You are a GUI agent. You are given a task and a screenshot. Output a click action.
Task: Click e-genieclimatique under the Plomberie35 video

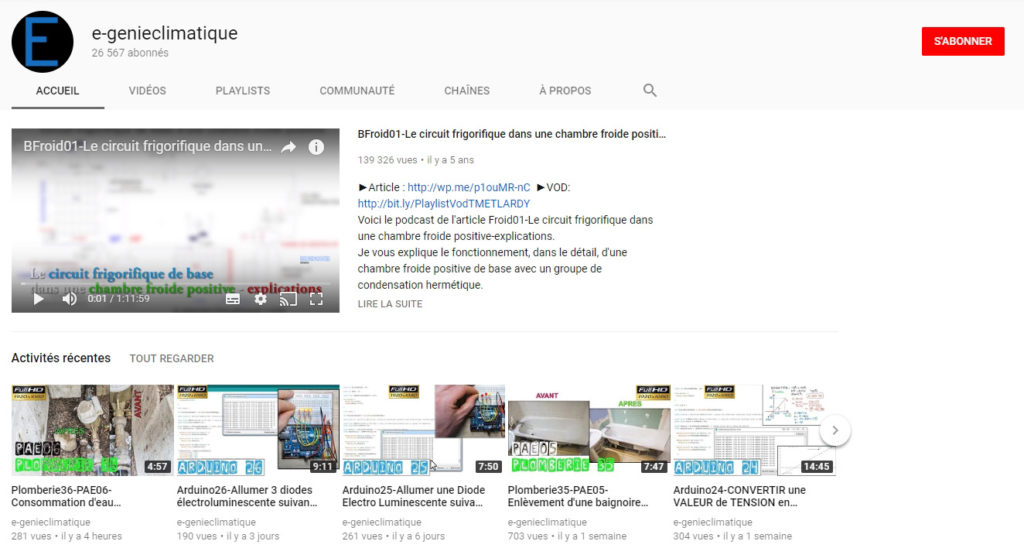click(x=547, y=523)
